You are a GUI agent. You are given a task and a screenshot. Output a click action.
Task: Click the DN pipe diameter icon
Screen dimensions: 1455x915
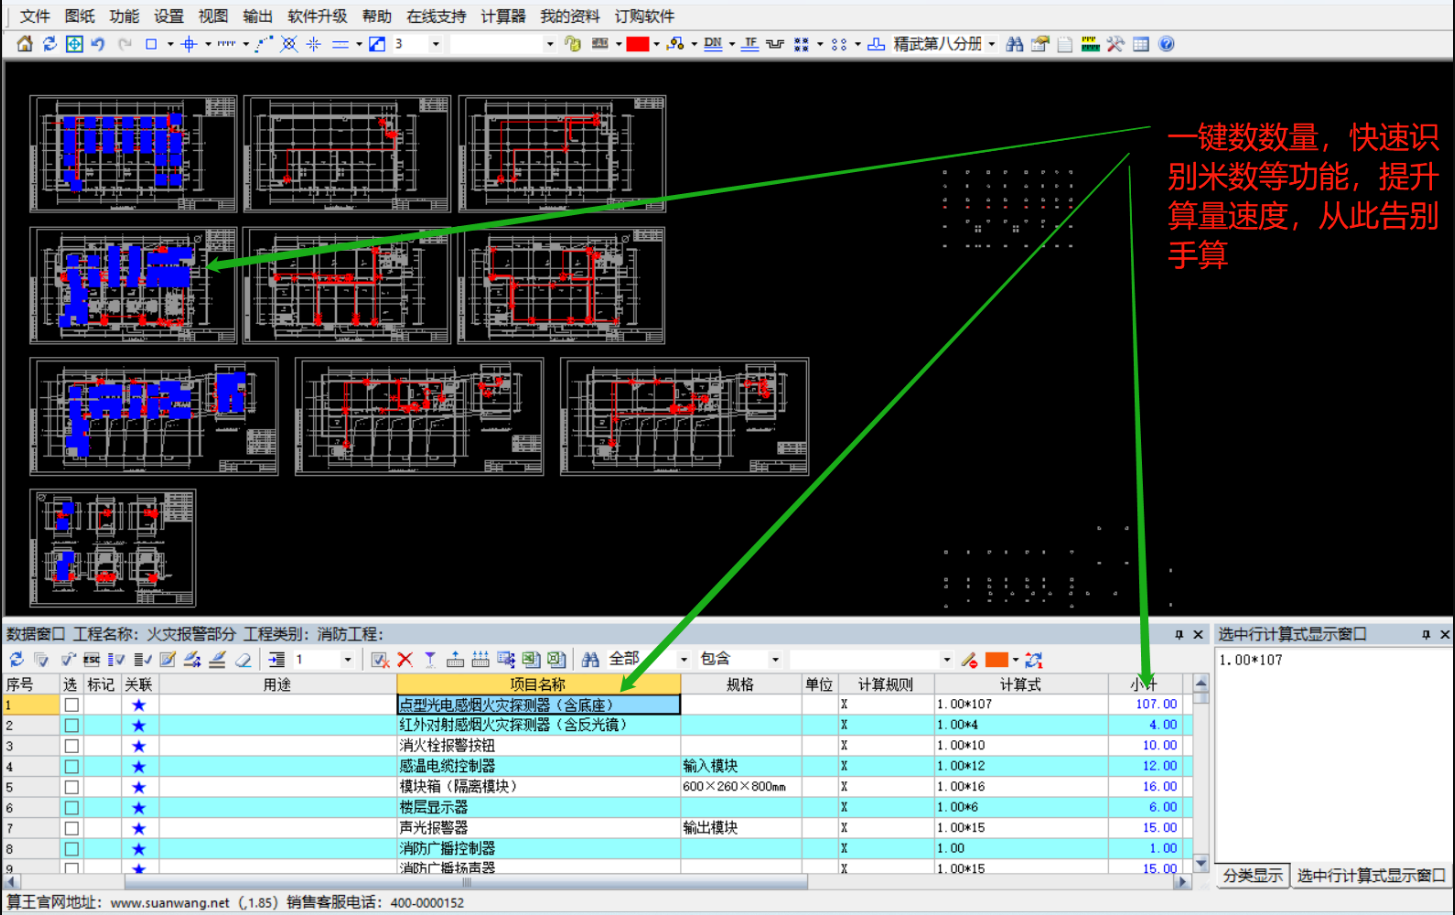click(x=713, y=44)
